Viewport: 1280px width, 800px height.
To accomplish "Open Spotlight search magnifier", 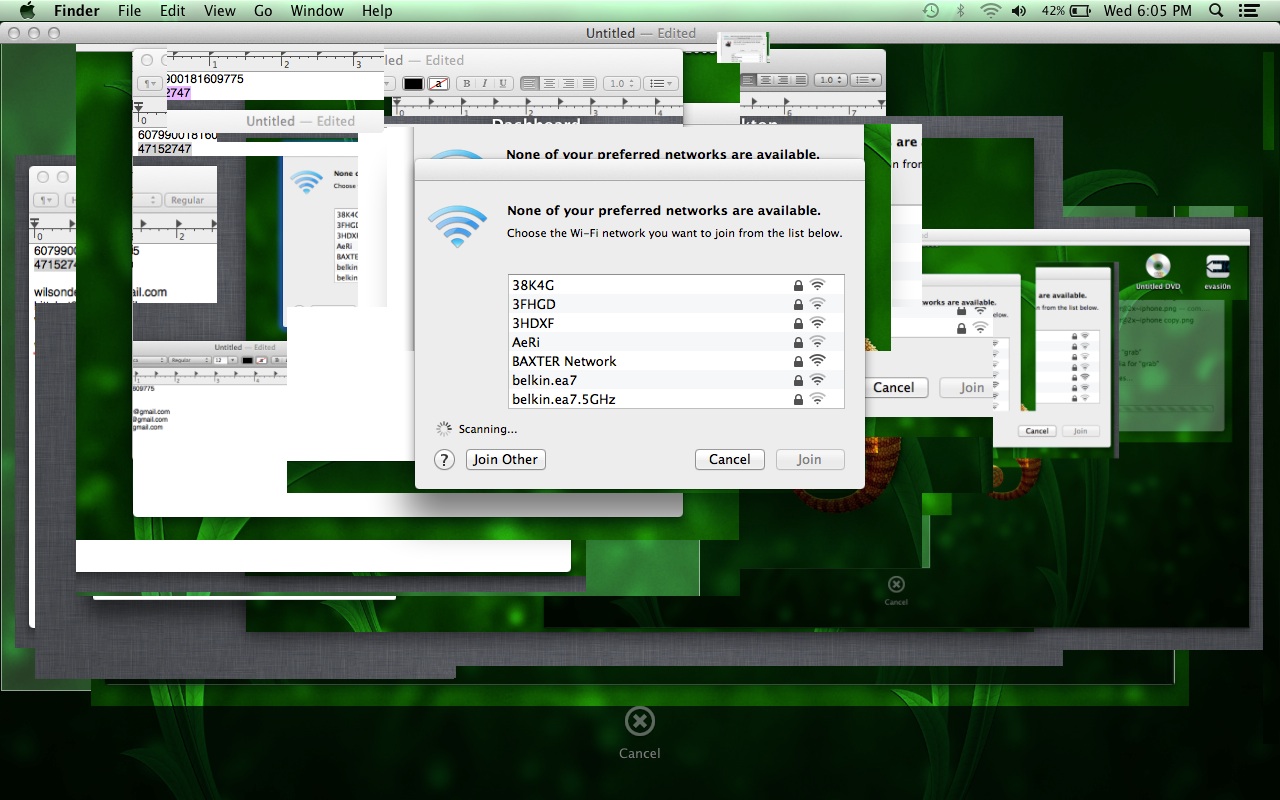I will point(1216,11).
